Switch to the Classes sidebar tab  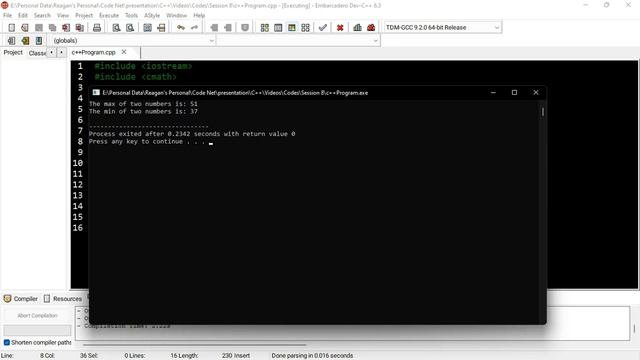[37, 53]
